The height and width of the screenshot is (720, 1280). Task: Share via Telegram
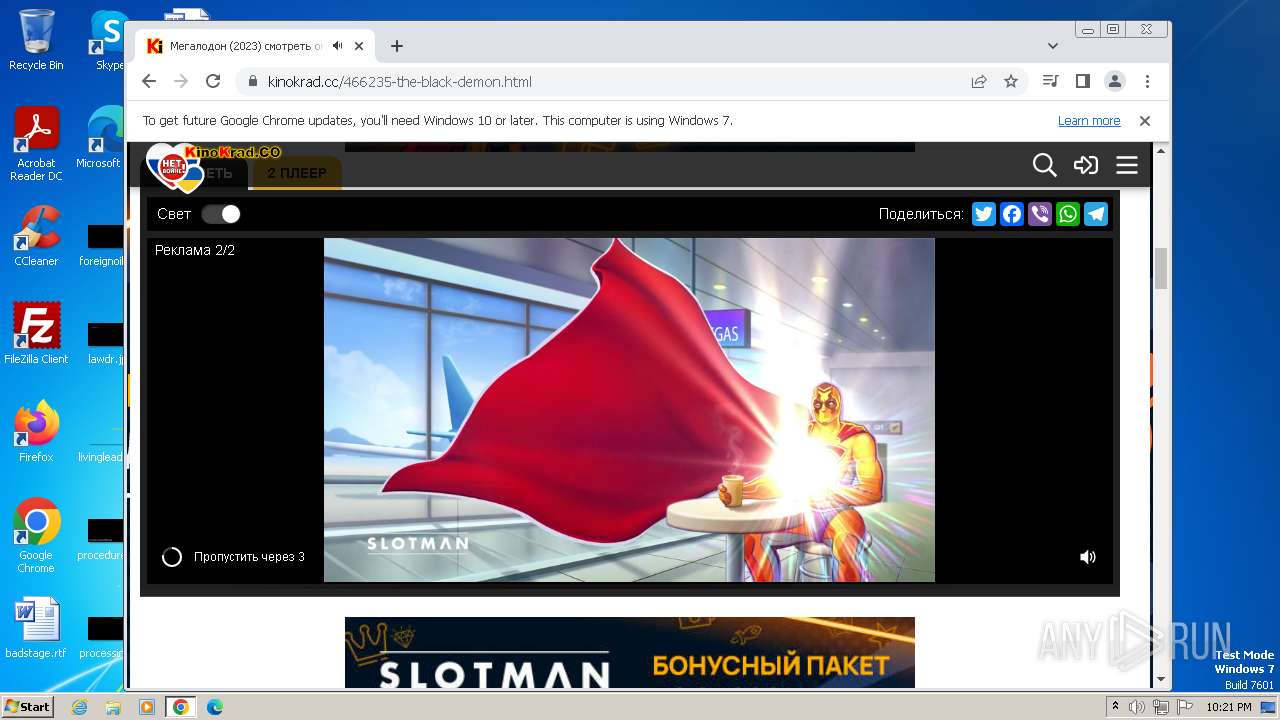[1096, 214]
